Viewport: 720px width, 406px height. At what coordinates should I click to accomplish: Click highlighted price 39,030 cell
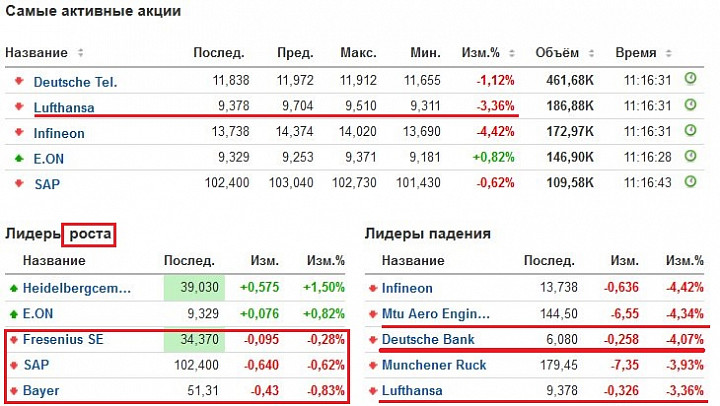pyautogui.click(x=194, y=288)
